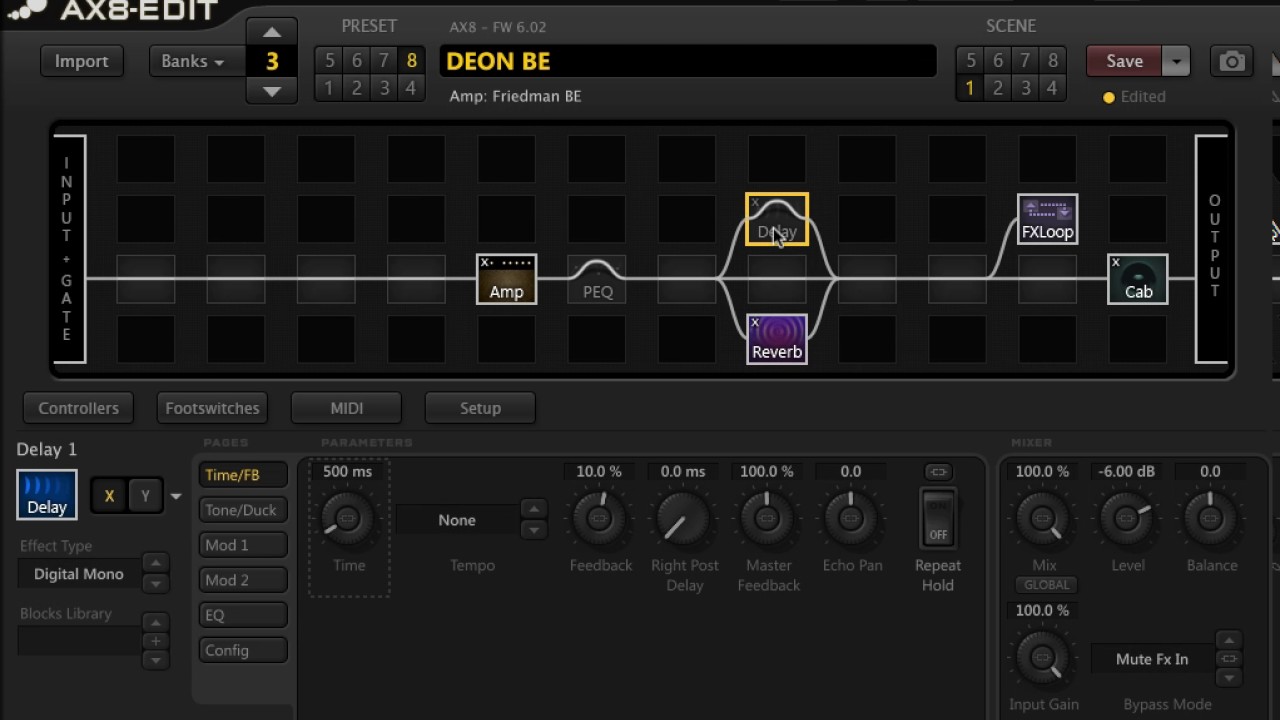Open the X/Y options dropdown arrow

pyautogui.click(x=176, y=496)
